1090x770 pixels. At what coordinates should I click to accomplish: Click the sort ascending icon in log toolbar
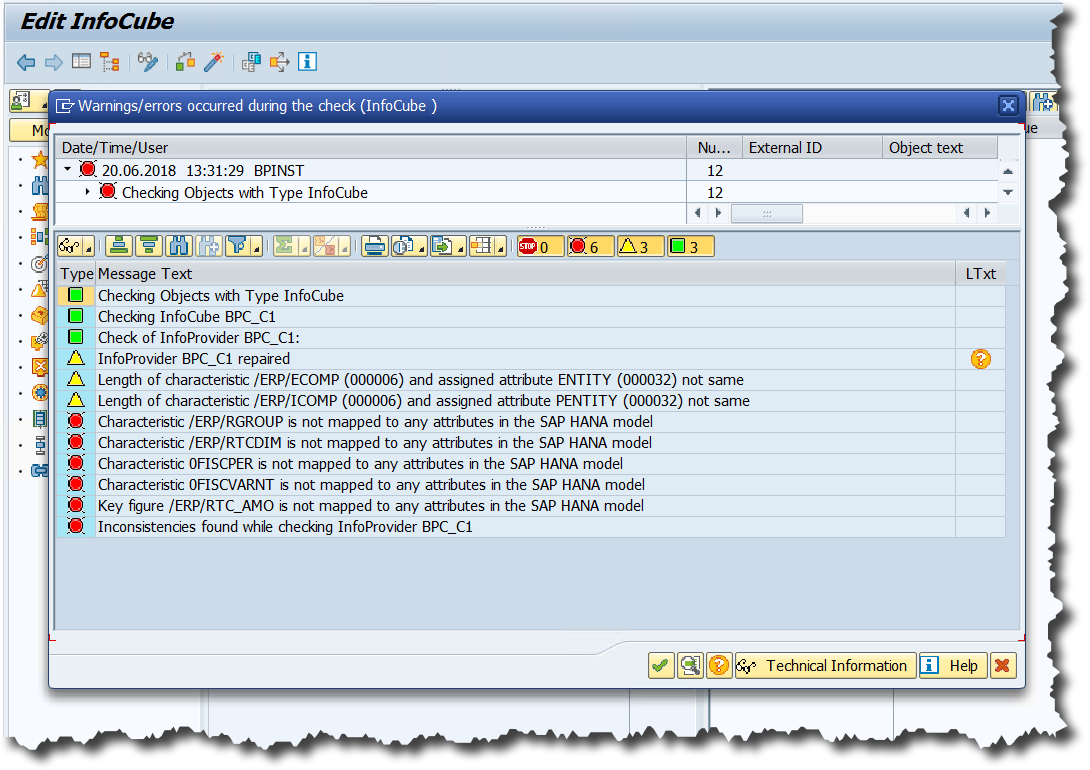[120, 246]
